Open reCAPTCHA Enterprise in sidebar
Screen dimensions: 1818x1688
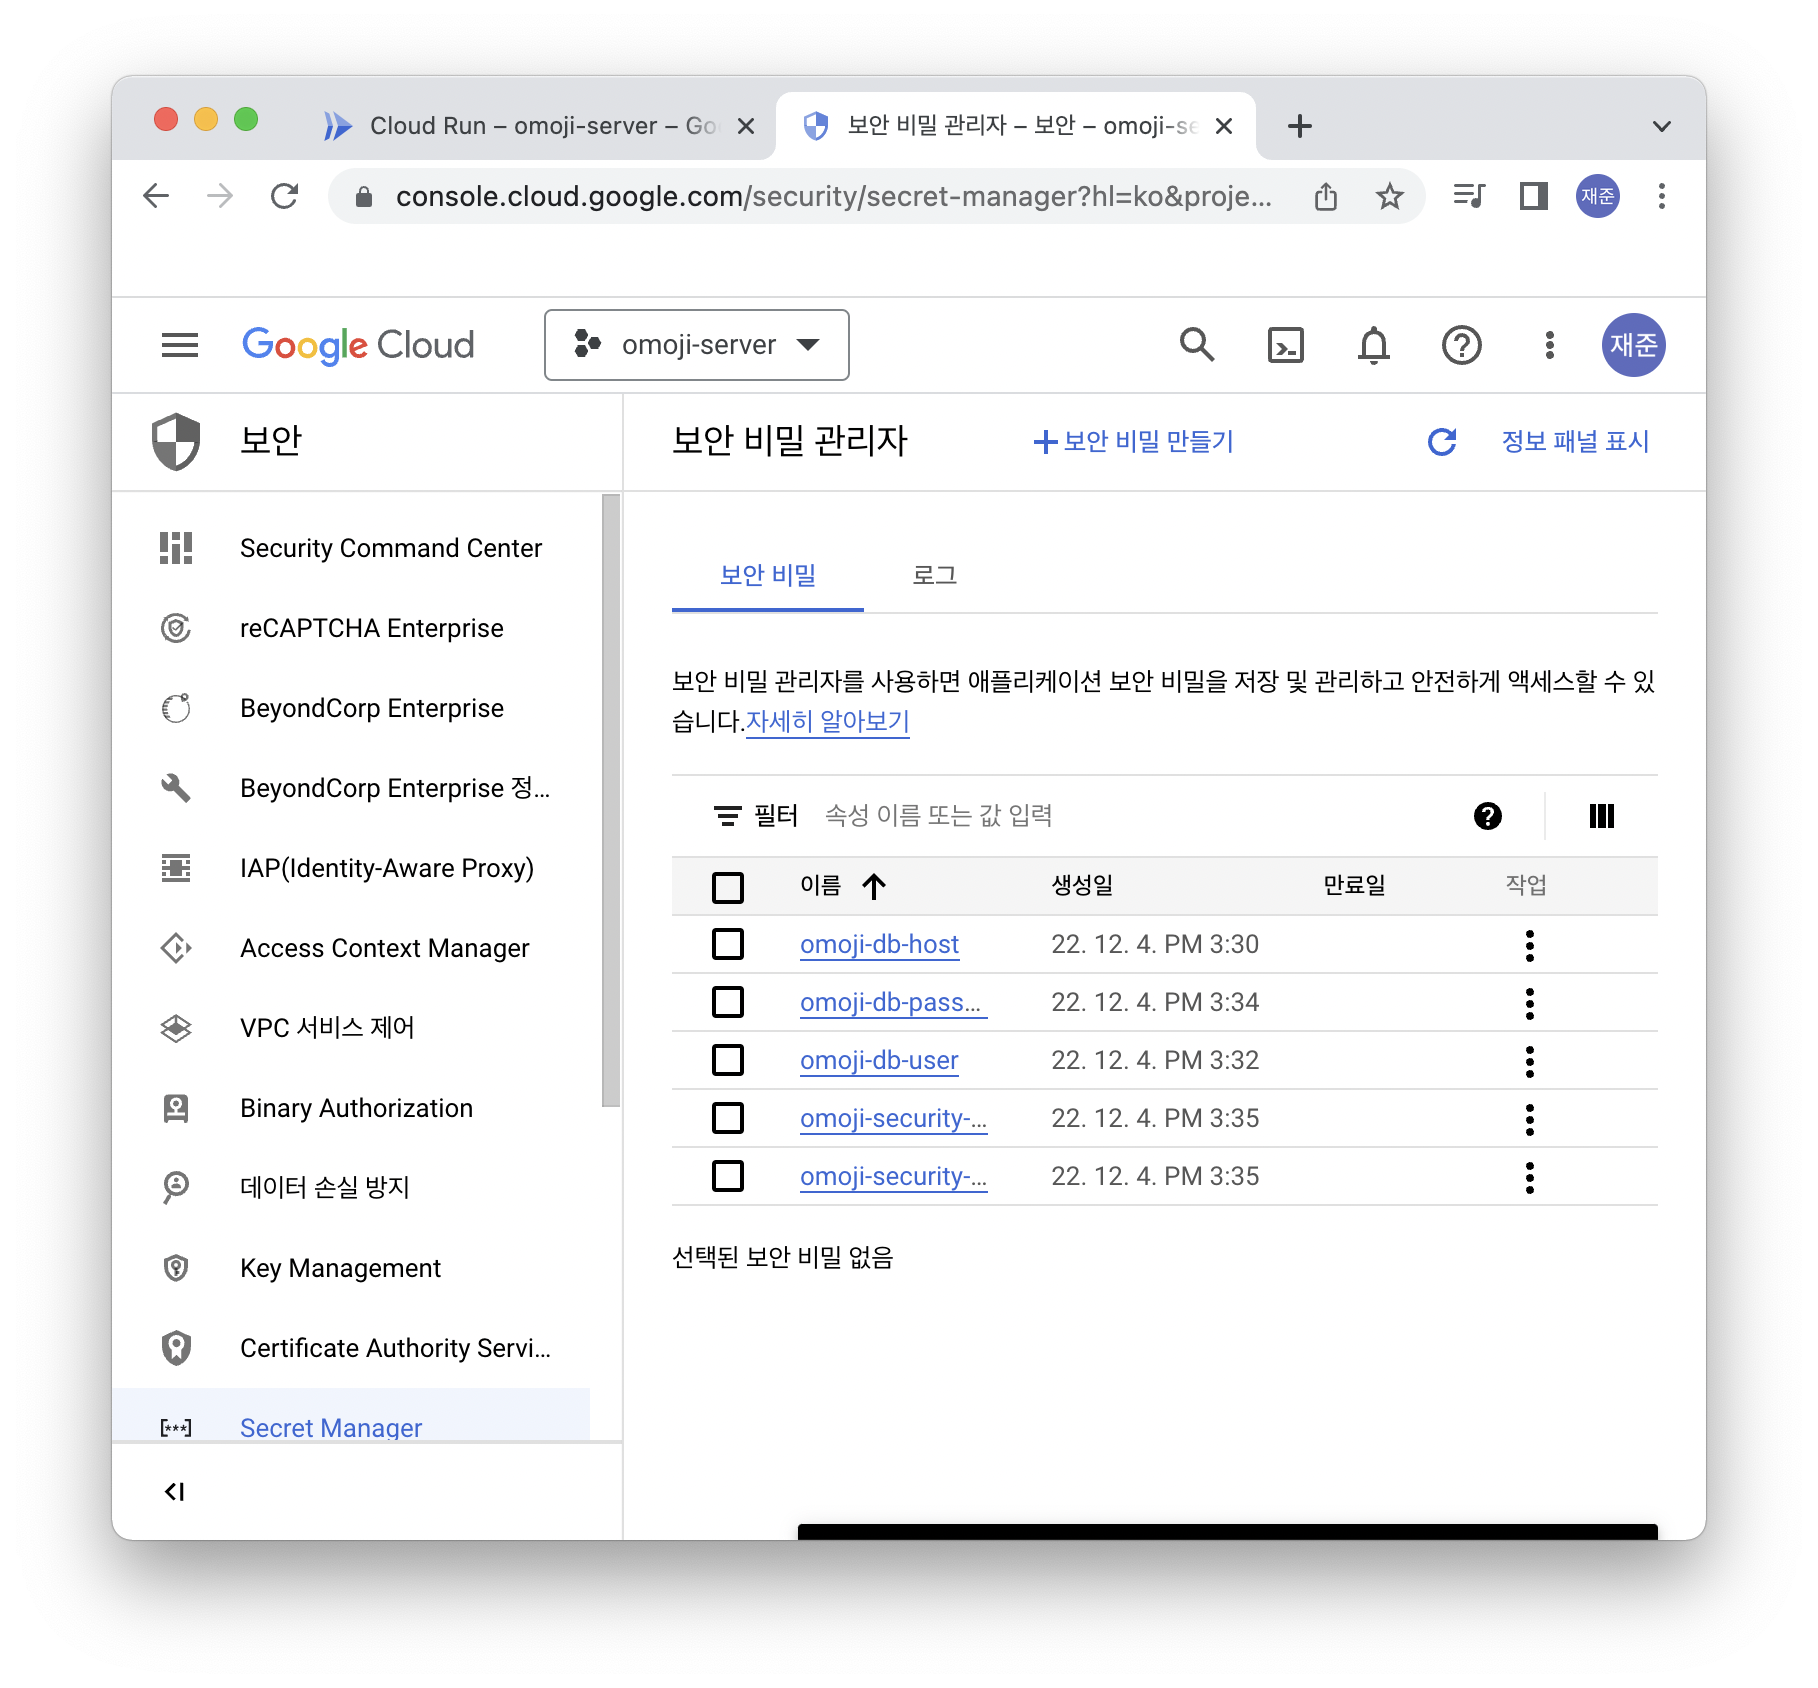pyautogui.click(x=351, y=628)
